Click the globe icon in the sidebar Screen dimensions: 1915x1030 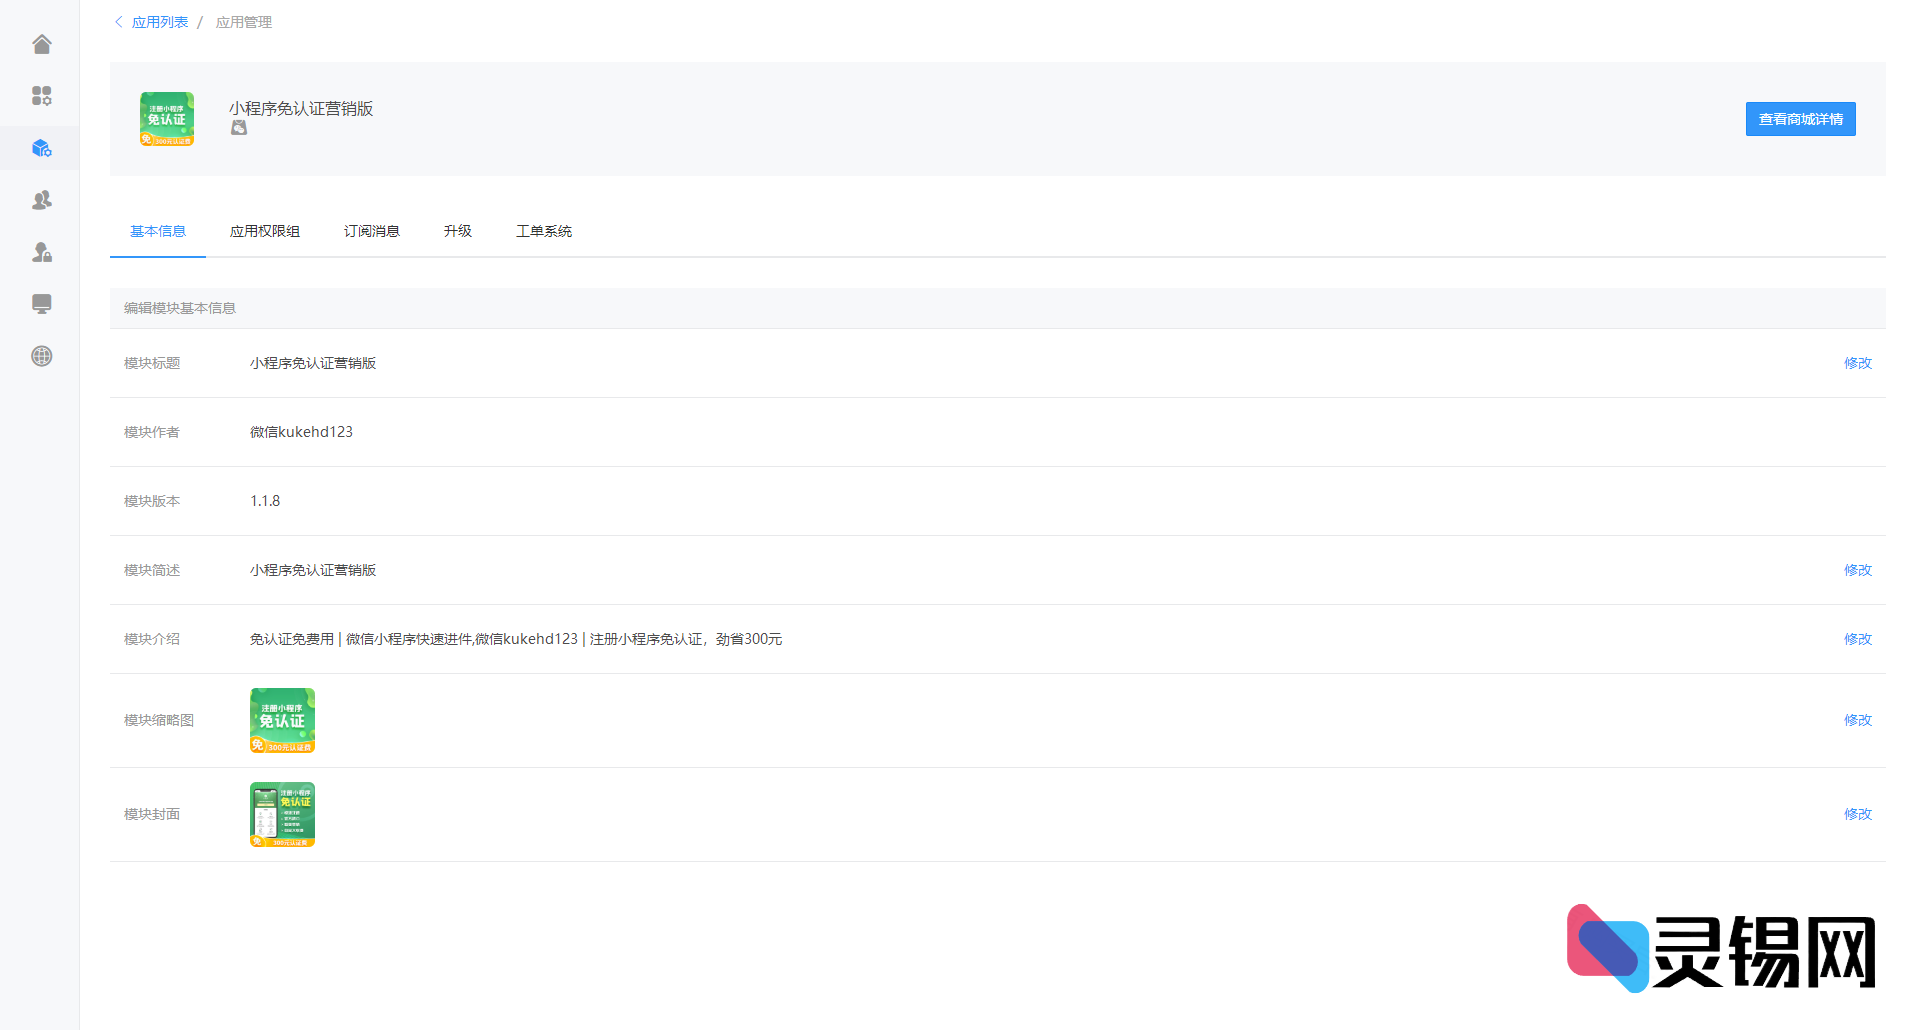41,356
